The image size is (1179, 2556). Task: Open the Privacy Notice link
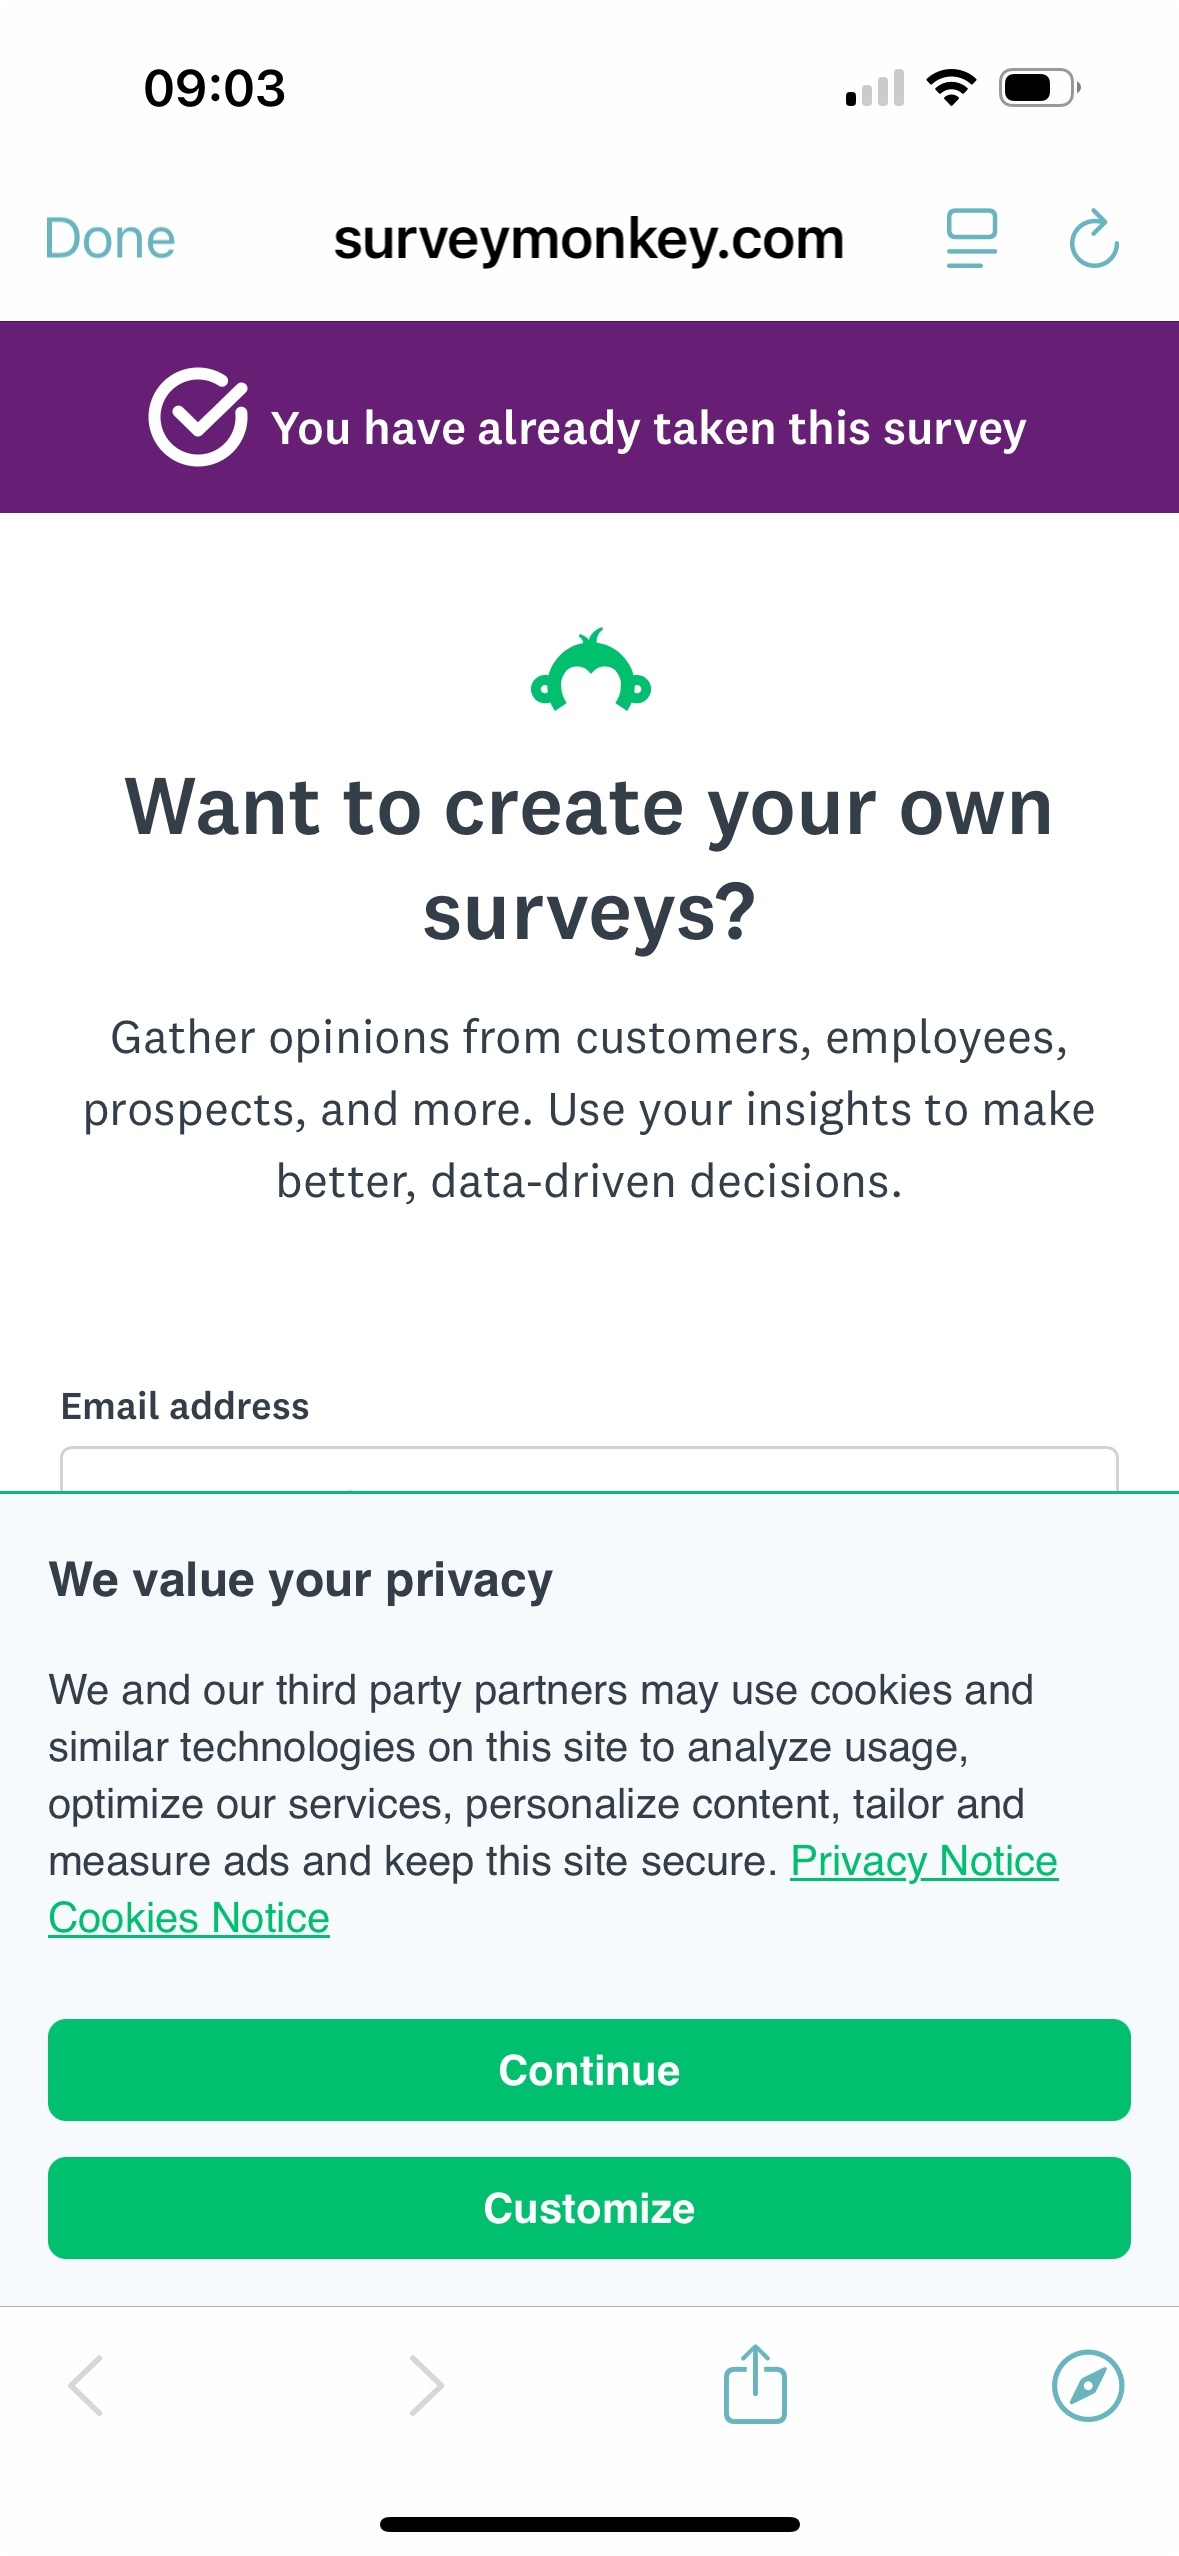(x=924, y=1861)
